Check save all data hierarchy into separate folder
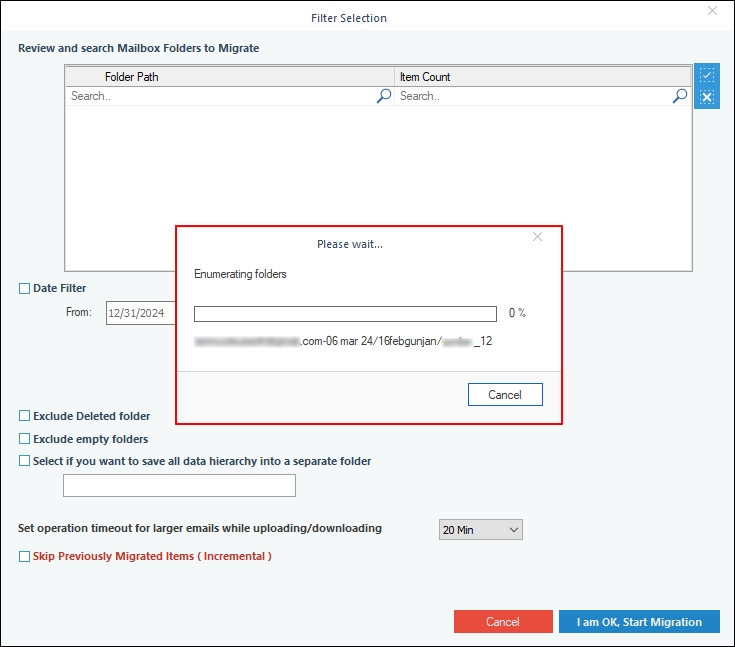 [24, 461]
